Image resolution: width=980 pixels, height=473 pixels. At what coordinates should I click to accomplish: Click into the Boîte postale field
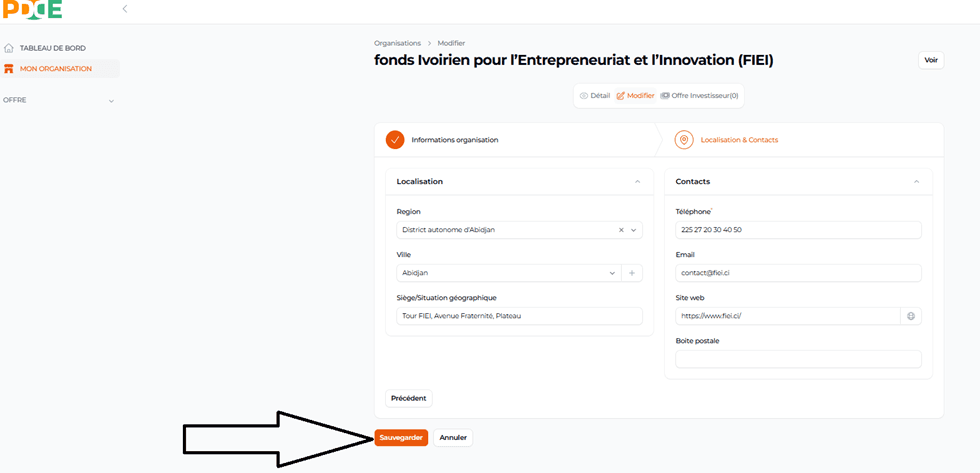(x=798, y=359)
